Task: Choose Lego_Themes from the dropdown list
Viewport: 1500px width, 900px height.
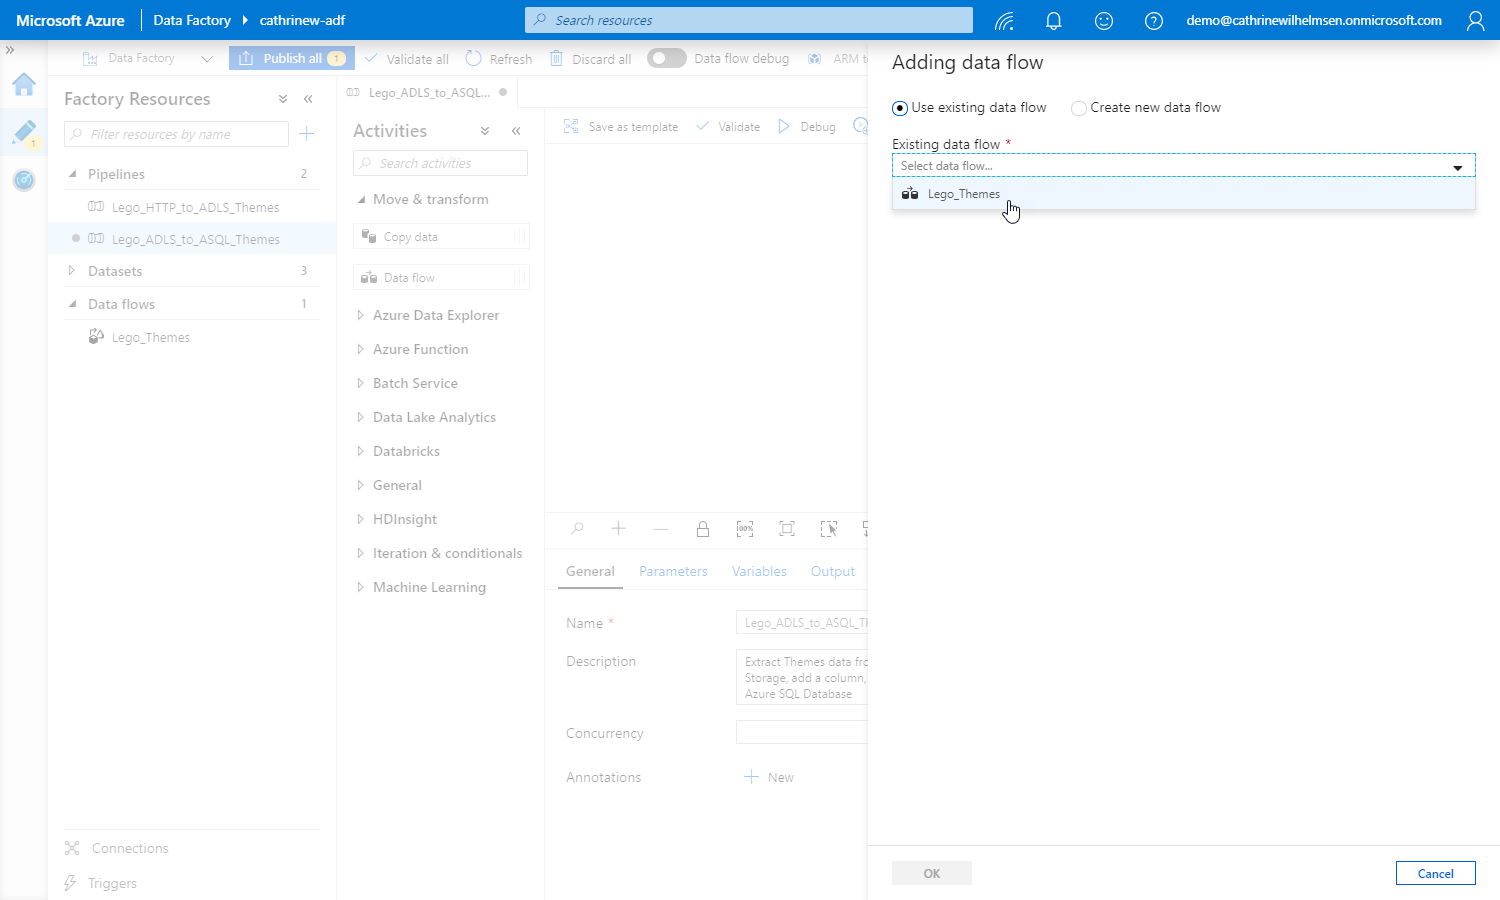Action: pyautogui.click(x=964, y=194)
